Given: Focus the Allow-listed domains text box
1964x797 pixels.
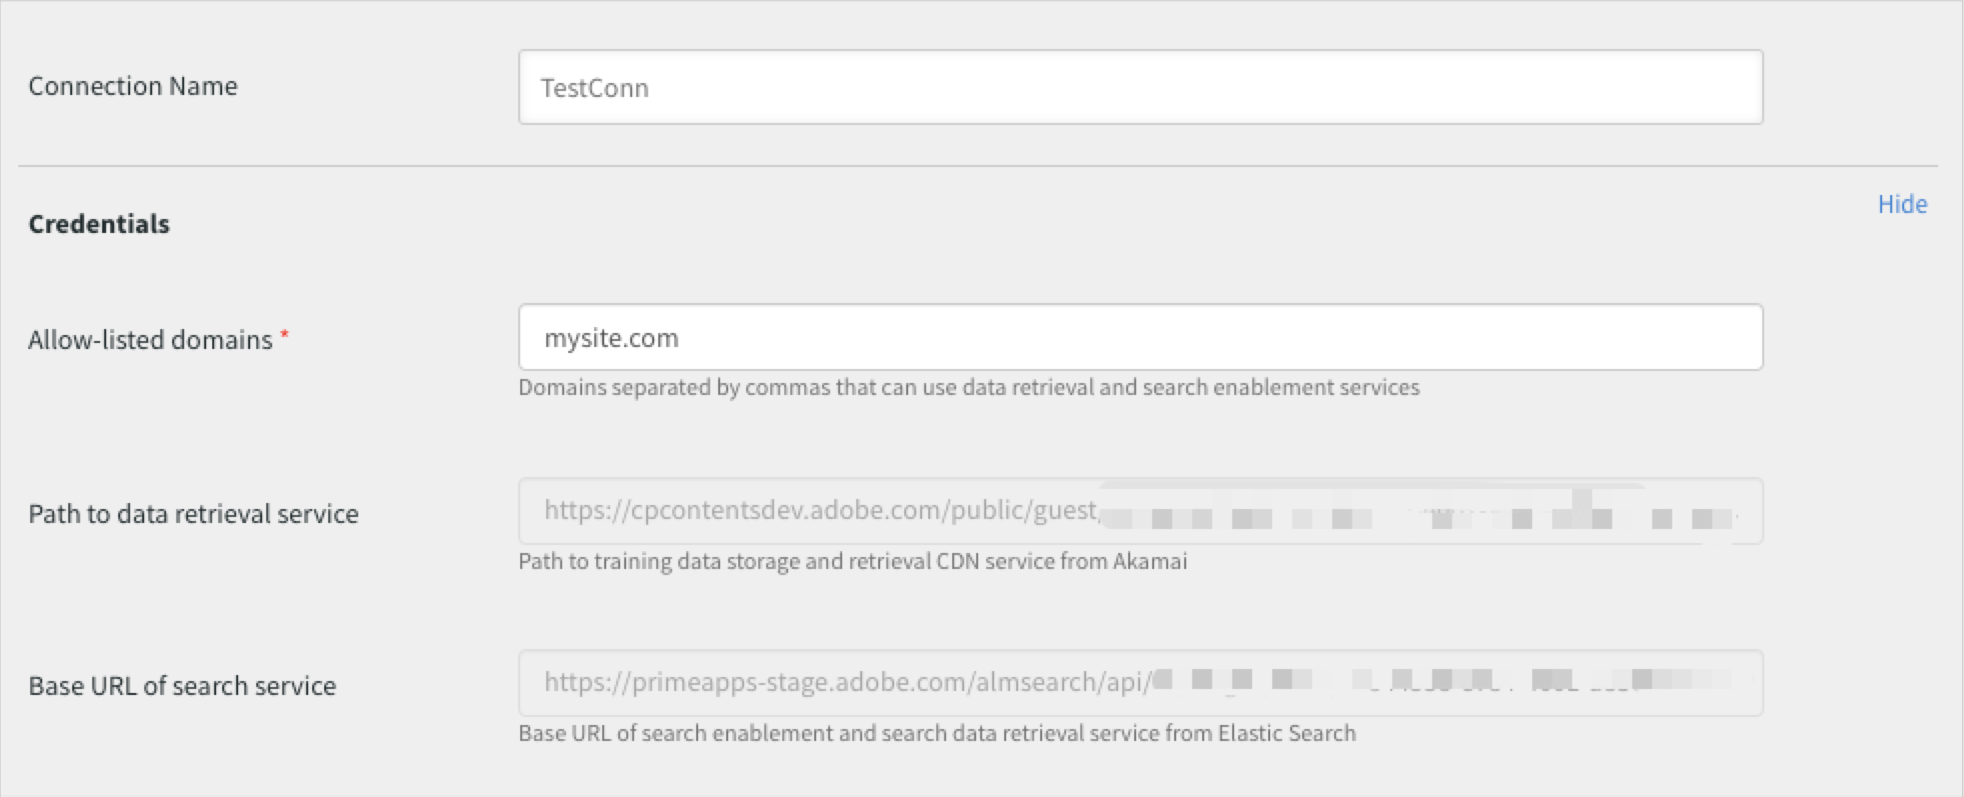Looking at the screenshot, I should coord(1140,338).
